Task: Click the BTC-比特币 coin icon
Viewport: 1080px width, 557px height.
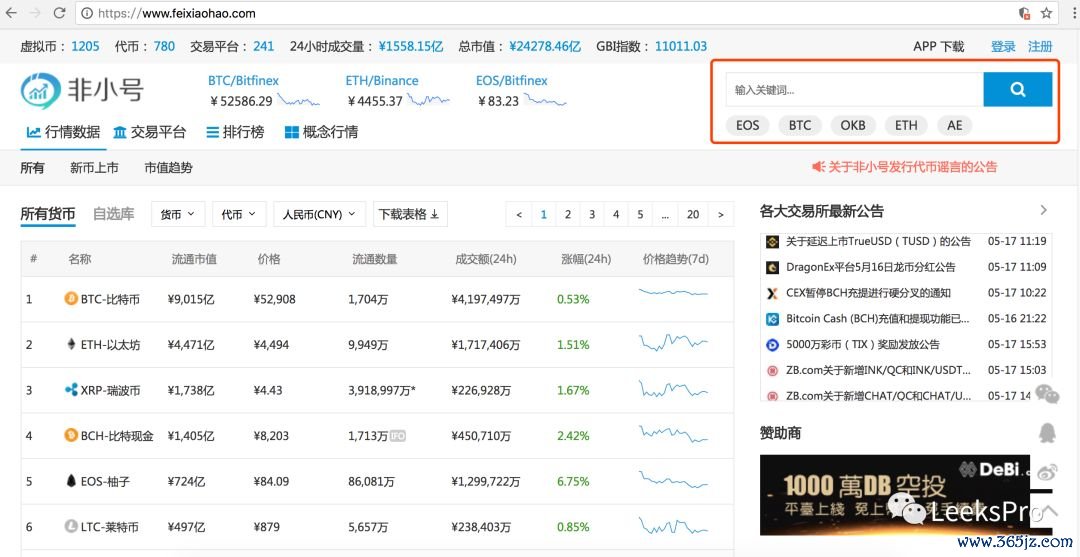Action: [70, 299]
